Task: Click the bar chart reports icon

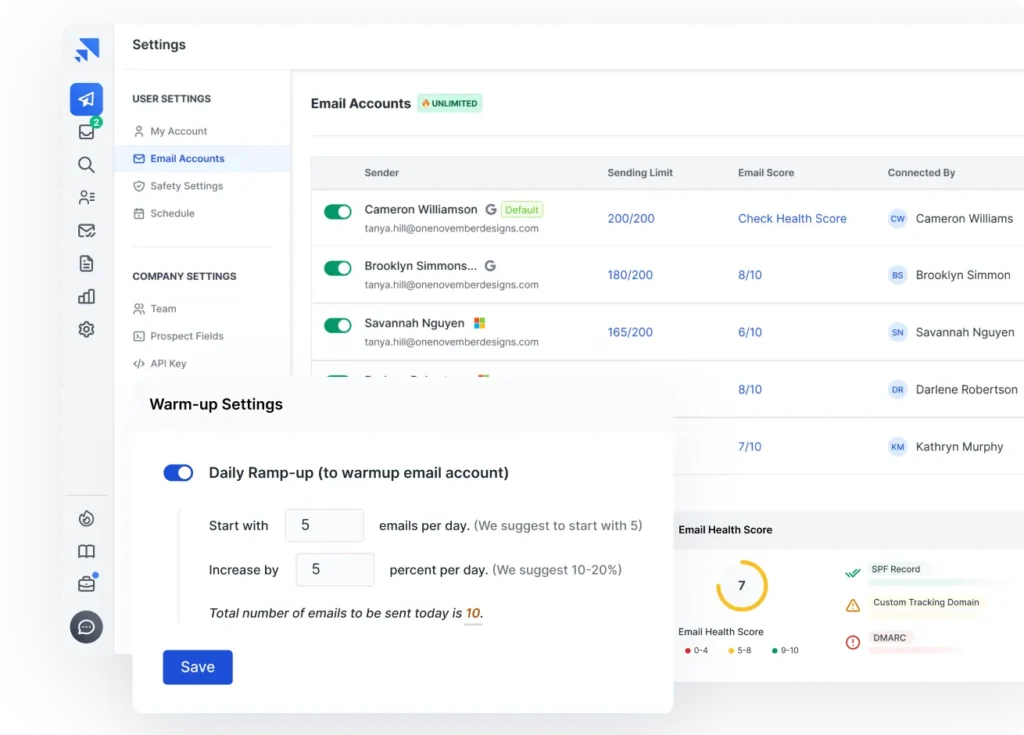Action: pos(87,297)
